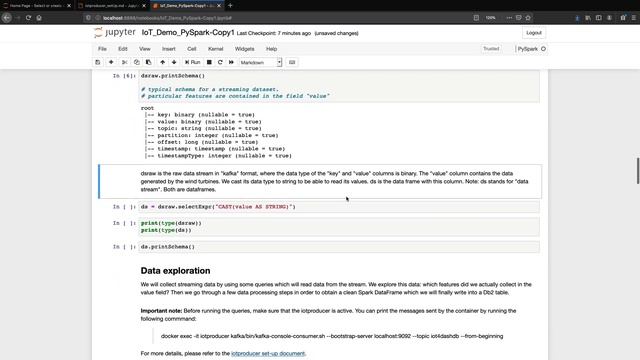The width and height of the screenshot is (640, 360).
Task: Run the selected cell
Action: (192, 62)
